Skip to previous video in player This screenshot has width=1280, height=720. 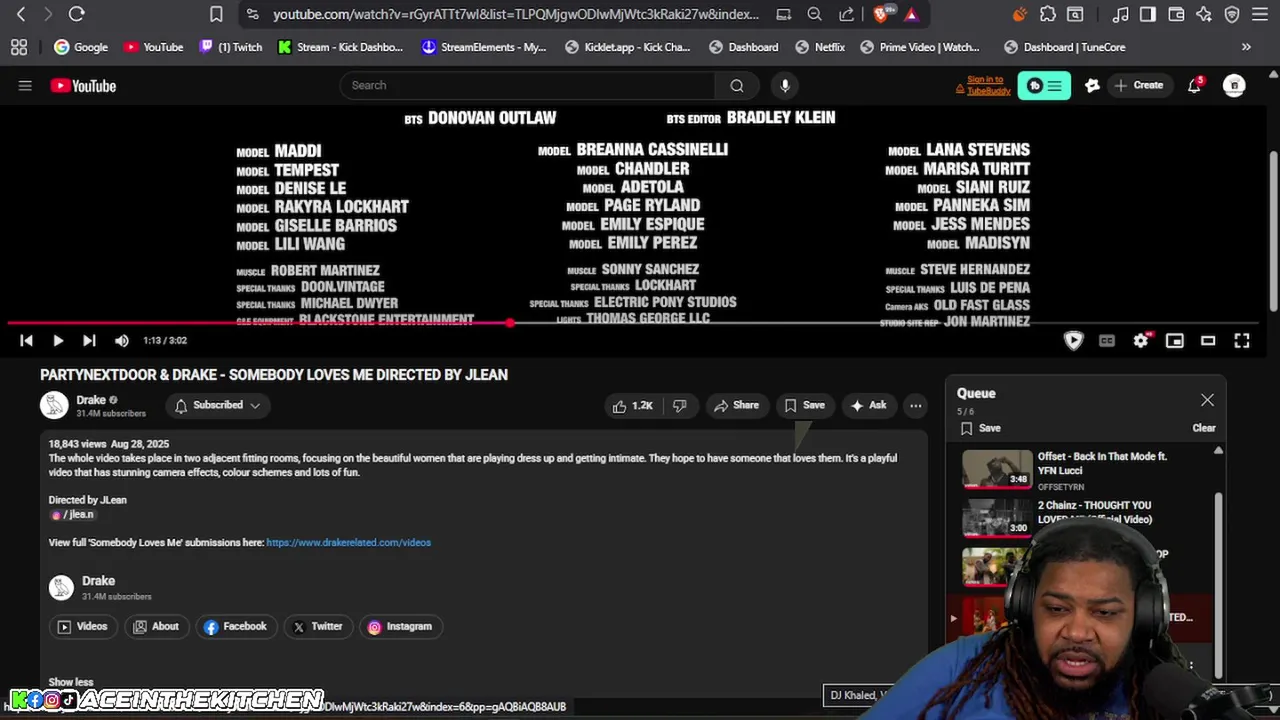26,341
